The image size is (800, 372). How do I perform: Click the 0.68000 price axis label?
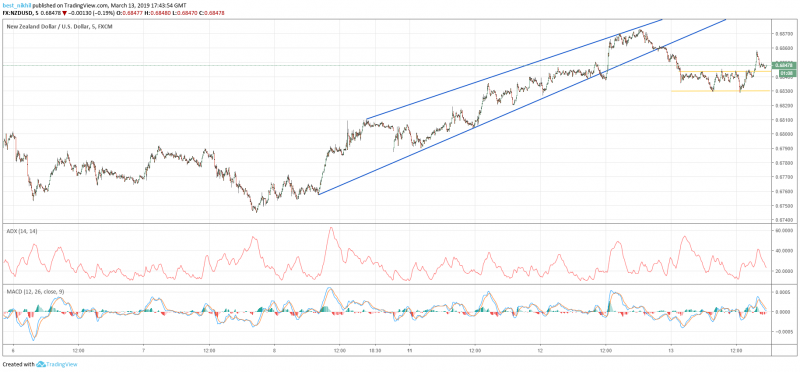[x=783, y=134]
